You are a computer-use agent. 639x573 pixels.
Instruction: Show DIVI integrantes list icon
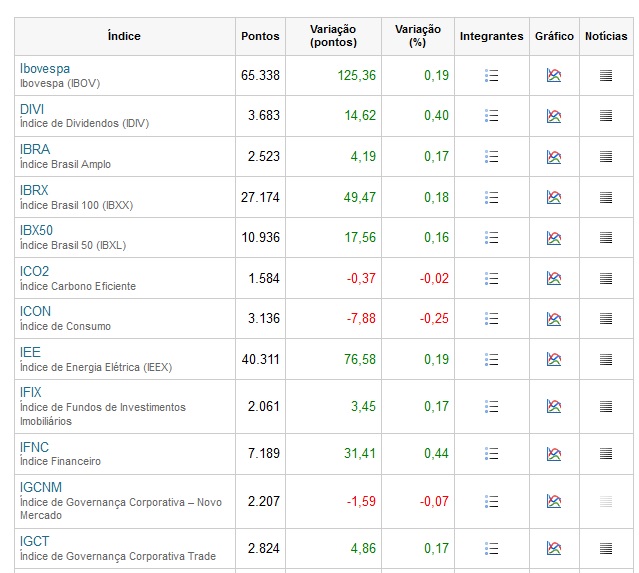(x=491, y=116)
